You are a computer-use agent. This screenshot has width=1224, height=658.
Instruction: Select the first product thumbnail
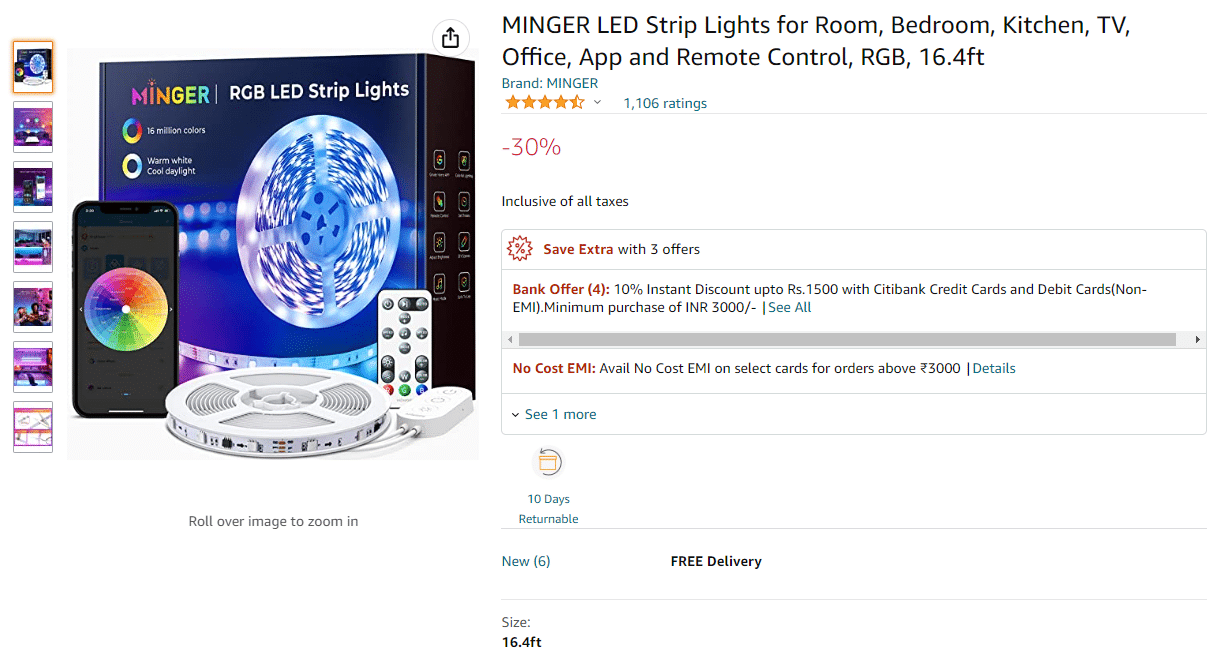[x=33, y=67]
